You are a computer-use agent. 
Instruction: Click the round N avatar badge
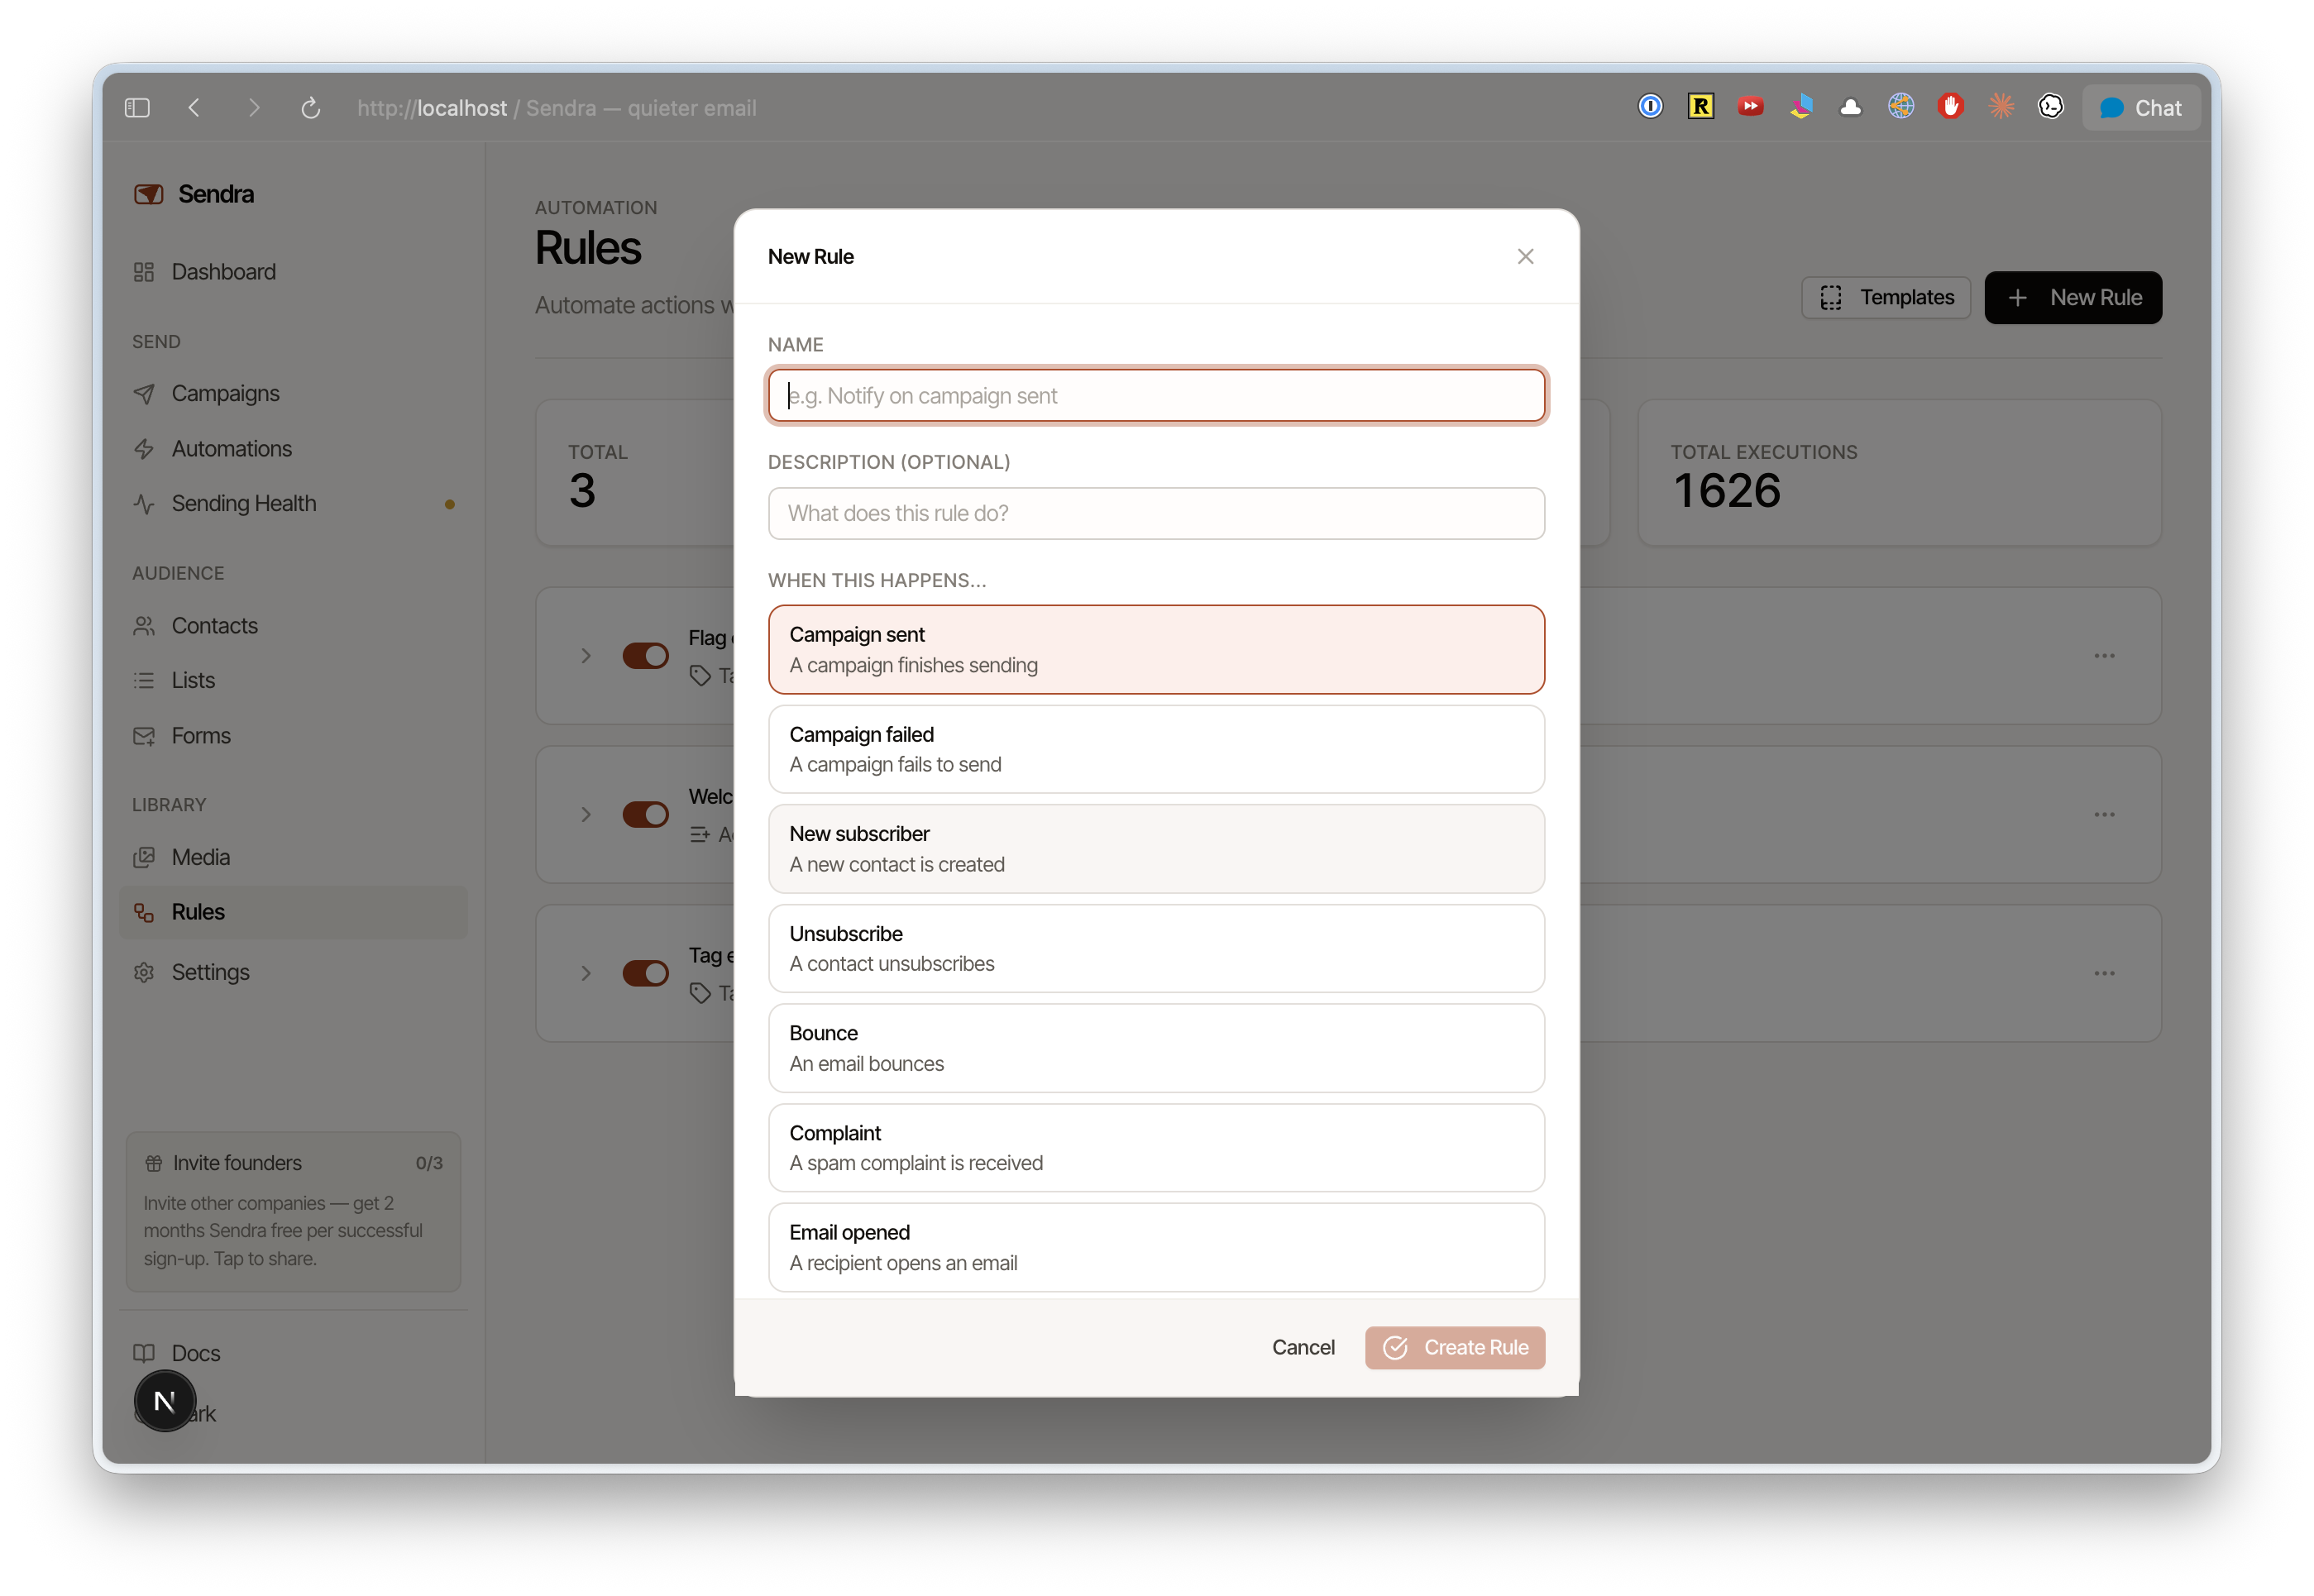click(x=165, y=1402)
